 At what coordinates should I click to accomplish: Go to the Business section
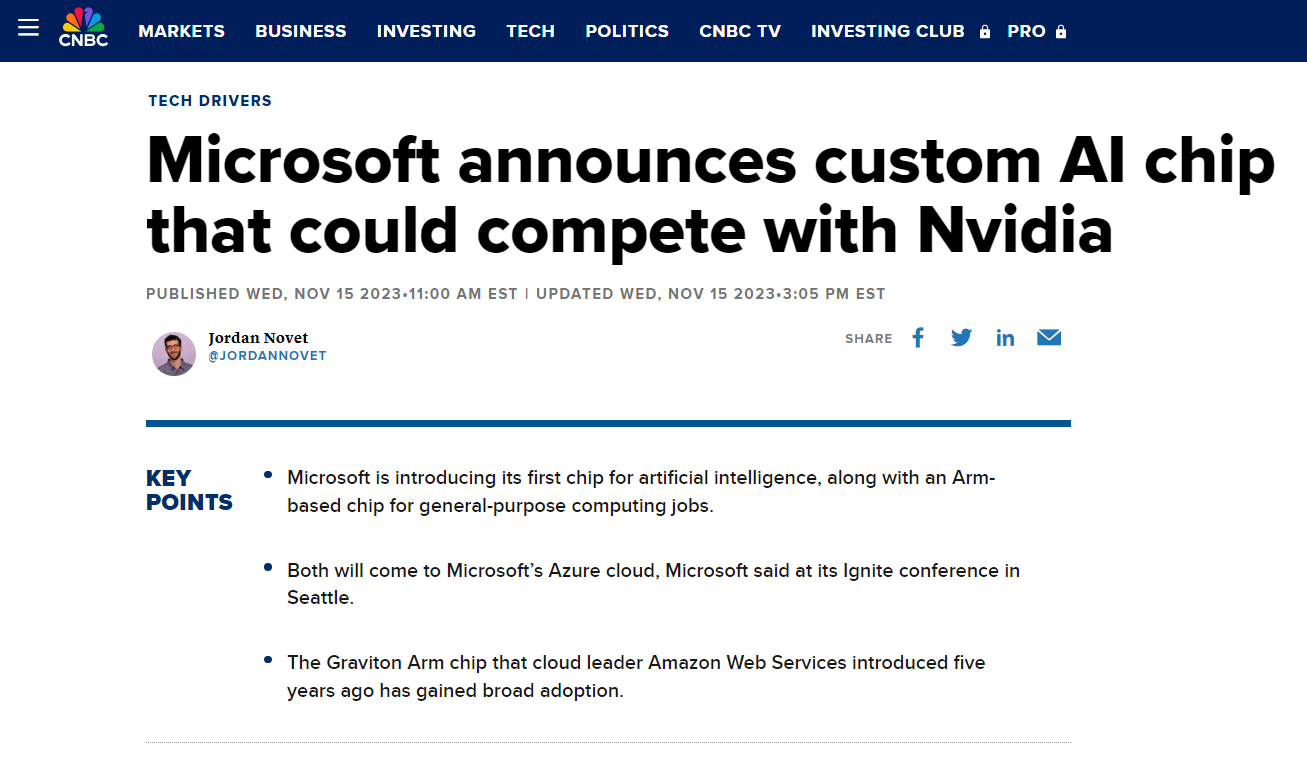(x=300, y=31)
